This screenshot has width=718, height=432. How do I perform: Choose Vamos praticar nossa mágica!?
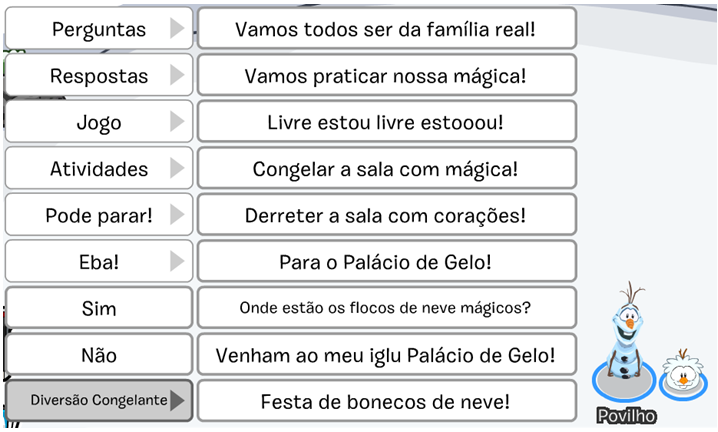[386, 75]
